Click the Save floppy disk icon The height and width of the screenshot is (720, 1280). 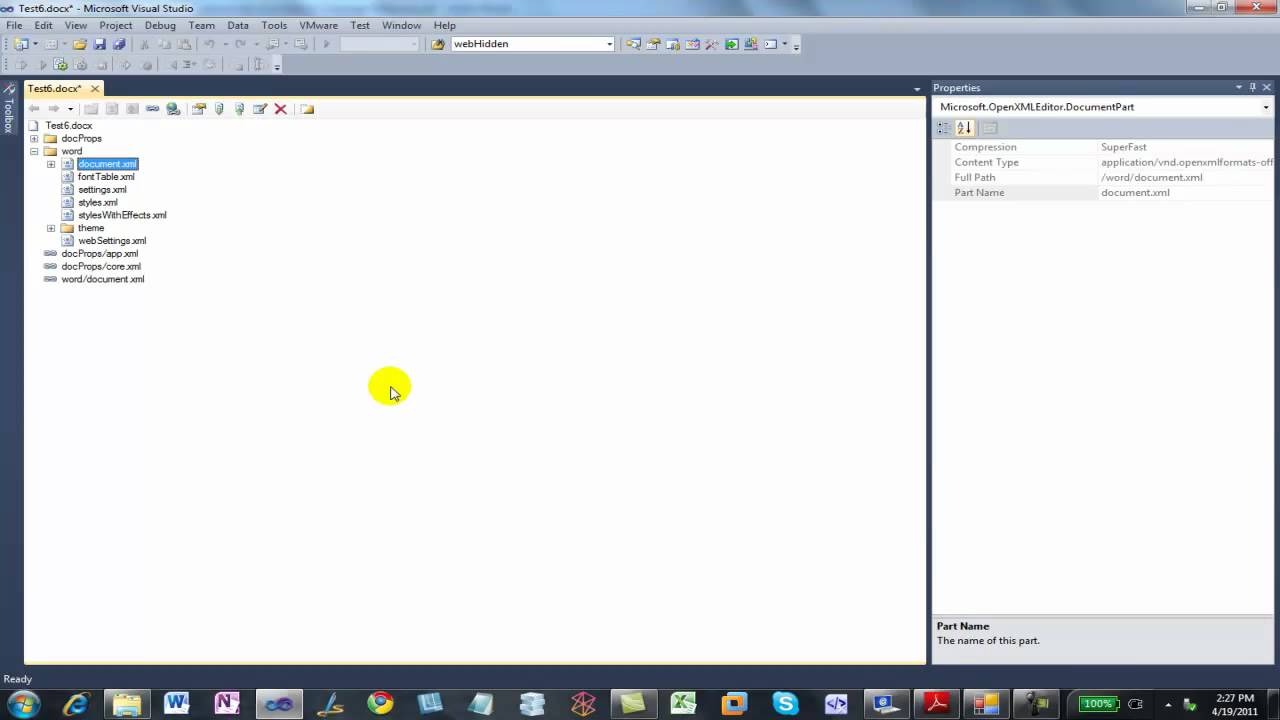(x=99, y=44)
